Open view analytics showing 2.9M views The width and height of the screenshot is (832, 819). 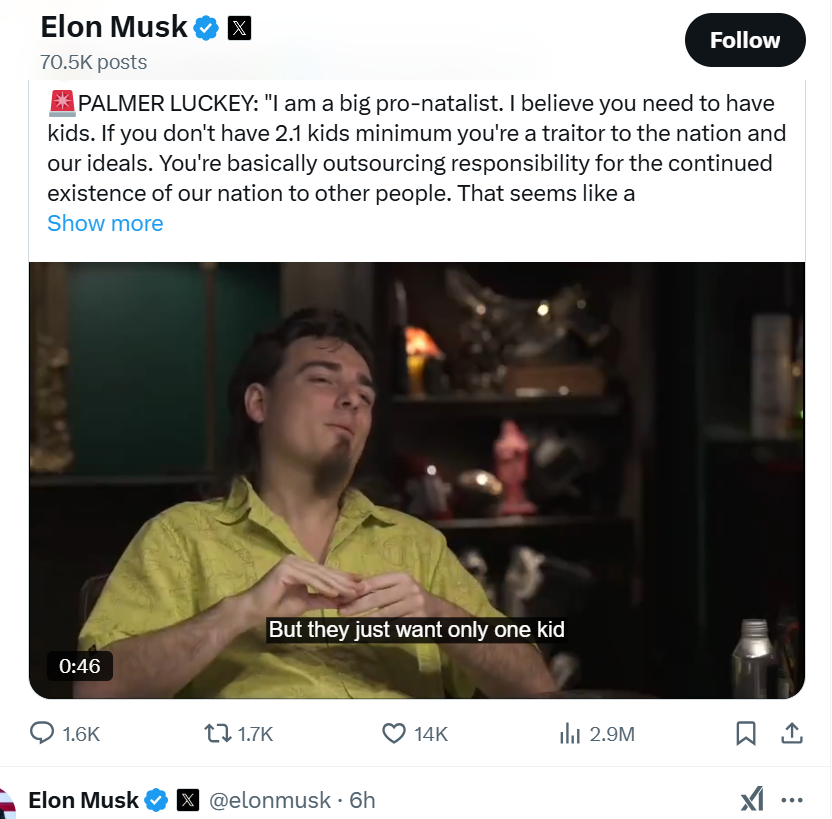tap(569, 734)
